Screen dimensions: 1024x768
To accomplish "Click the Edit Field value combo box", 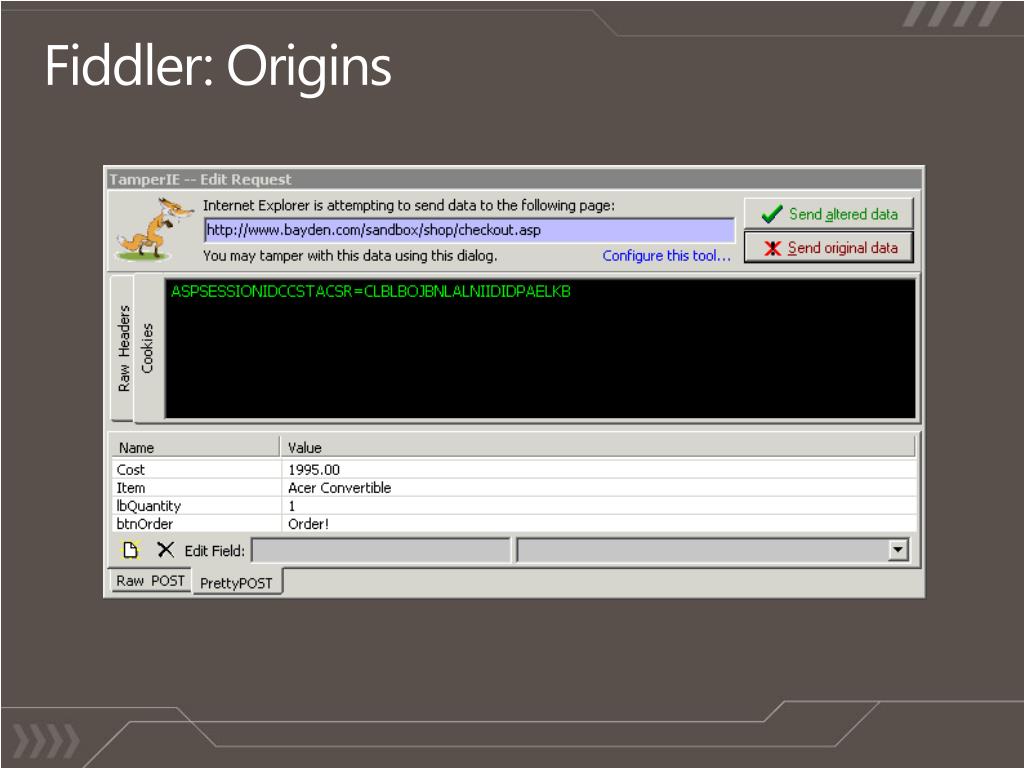I will pyautogui.click(x=712, y=550).
